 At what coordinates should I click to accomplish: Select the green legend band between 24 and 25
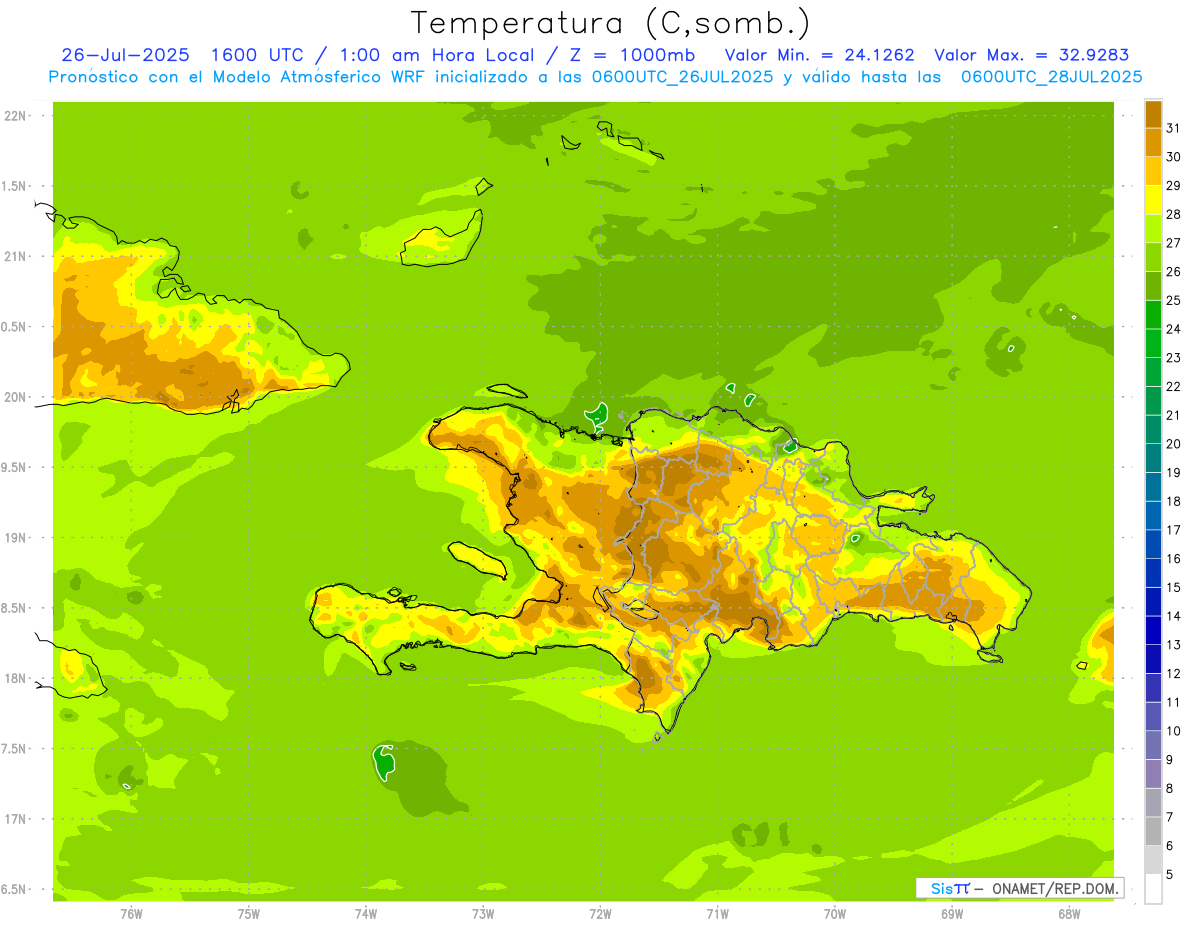click(x=1153, y=314)
